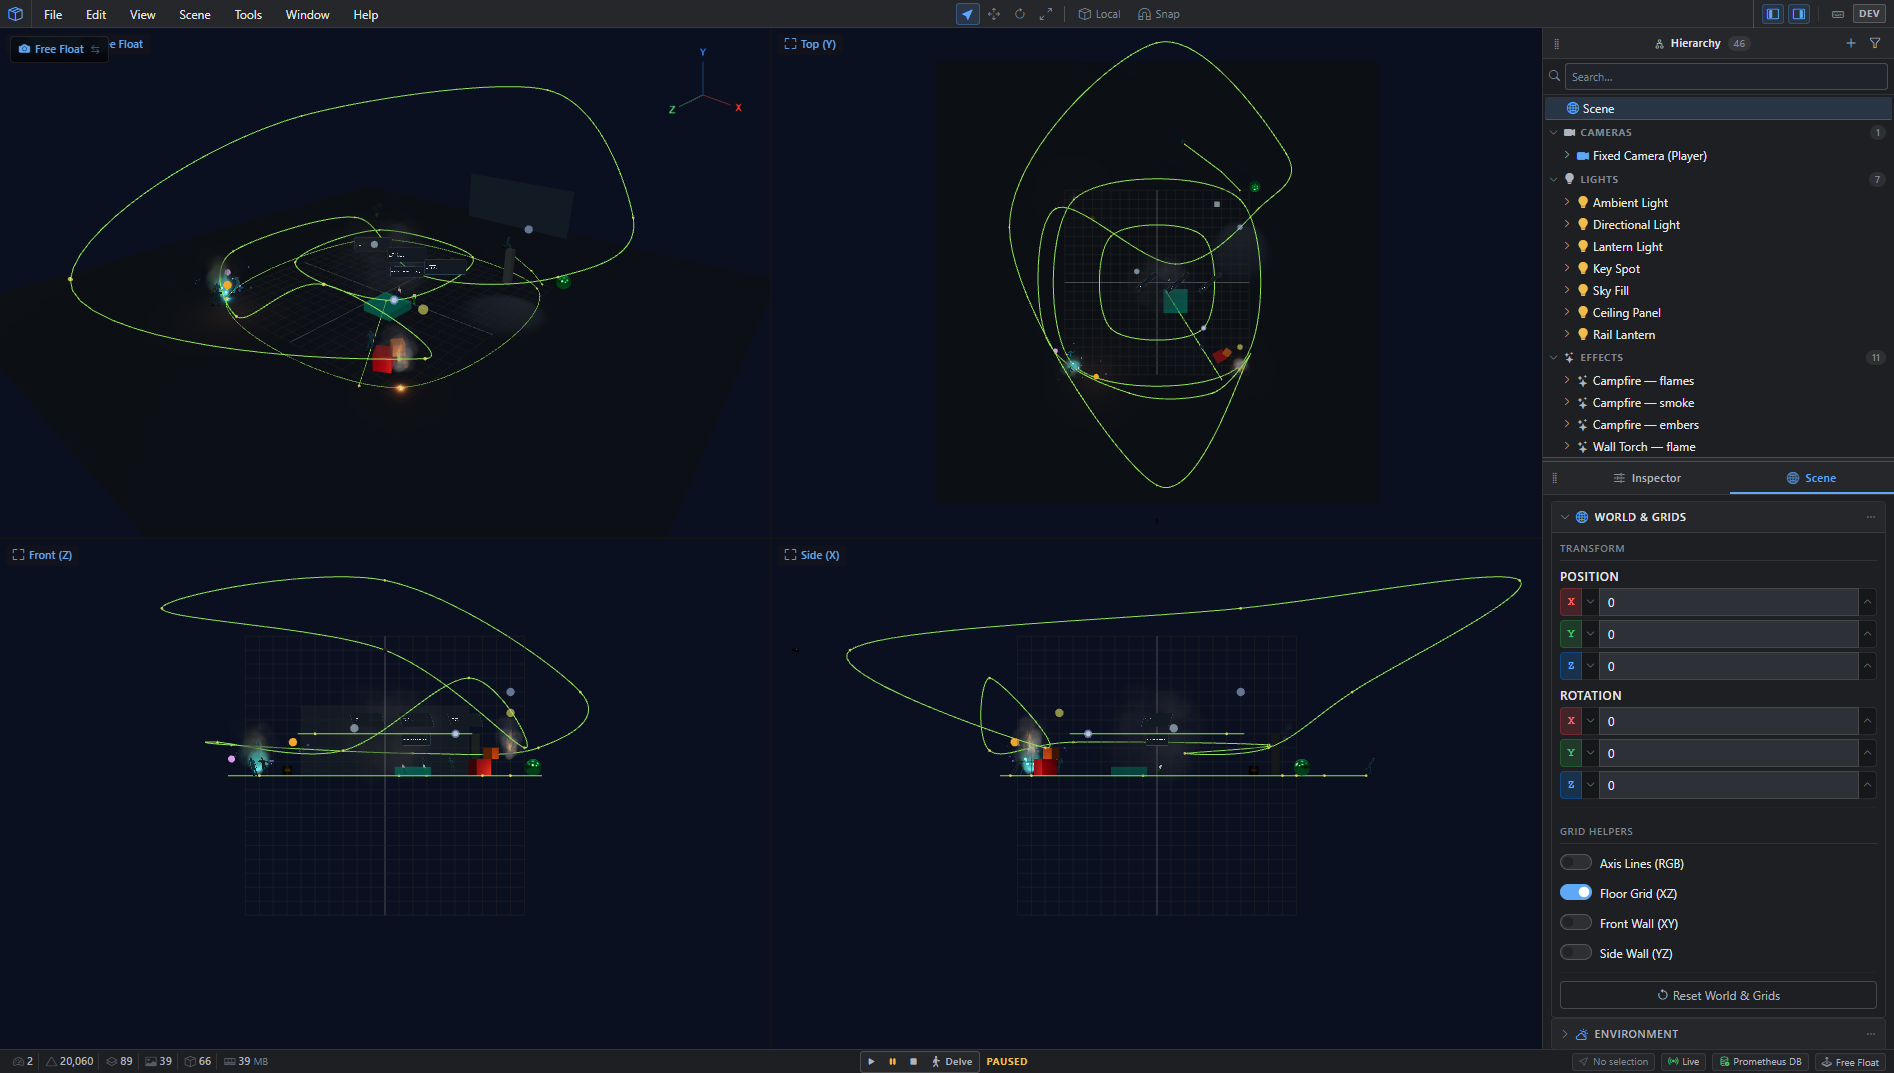Click Reset World & Grids button
The image size is (1894, 1073).
pyautogui.click(x=1718, y=995)
